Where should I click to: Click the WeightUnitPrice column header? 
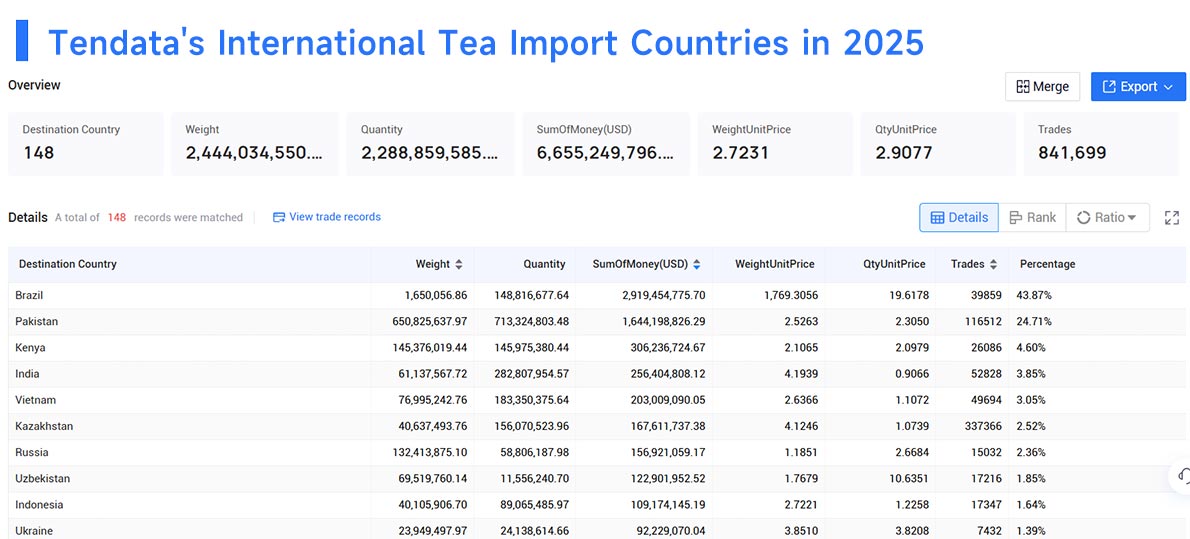pyautogui.click(x=774, y=264)
